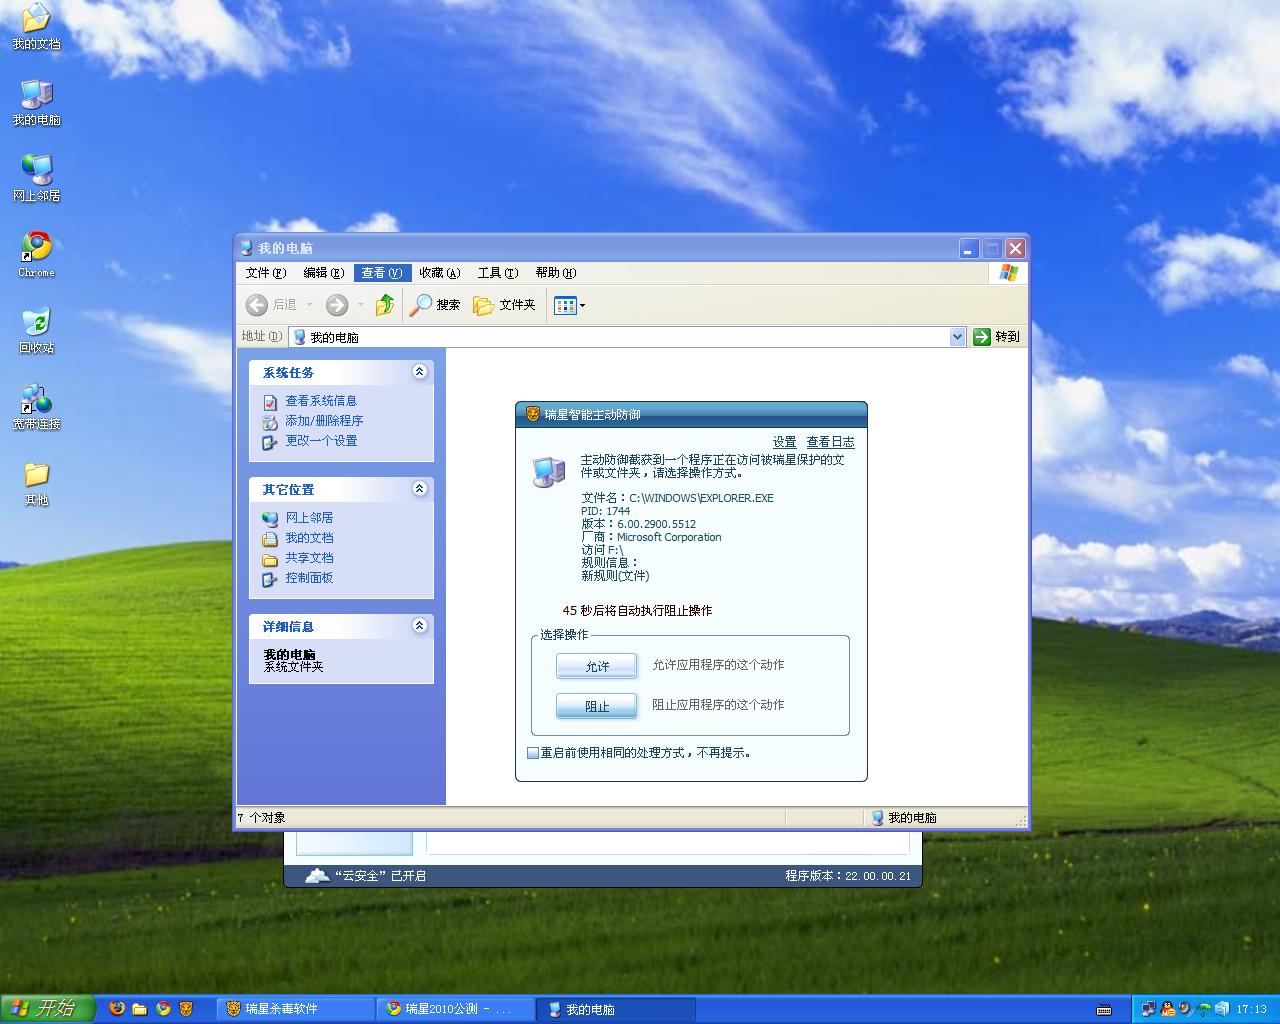
Task: Open the 编辑(E) menu
Action: click(x=324, y=273)
